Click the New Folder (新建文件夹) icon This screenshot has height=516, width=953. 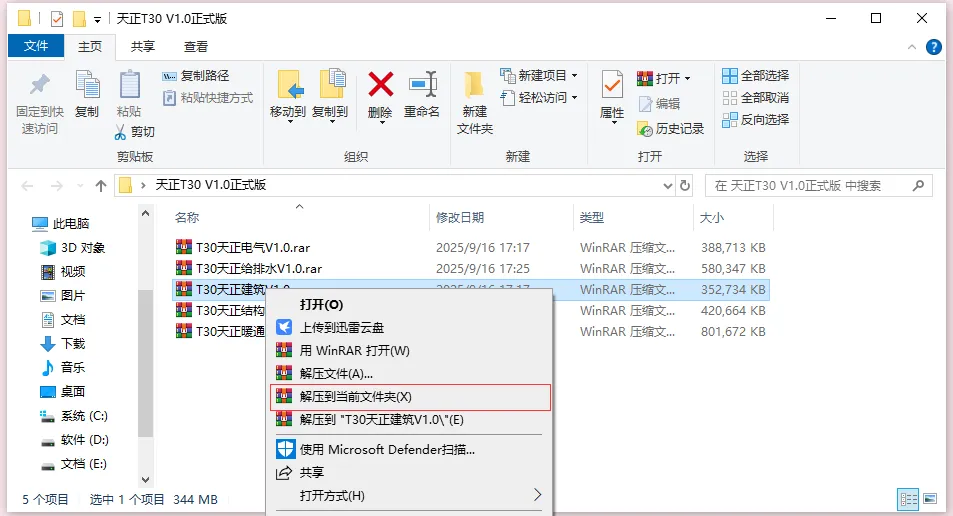[x=473, y=85]
